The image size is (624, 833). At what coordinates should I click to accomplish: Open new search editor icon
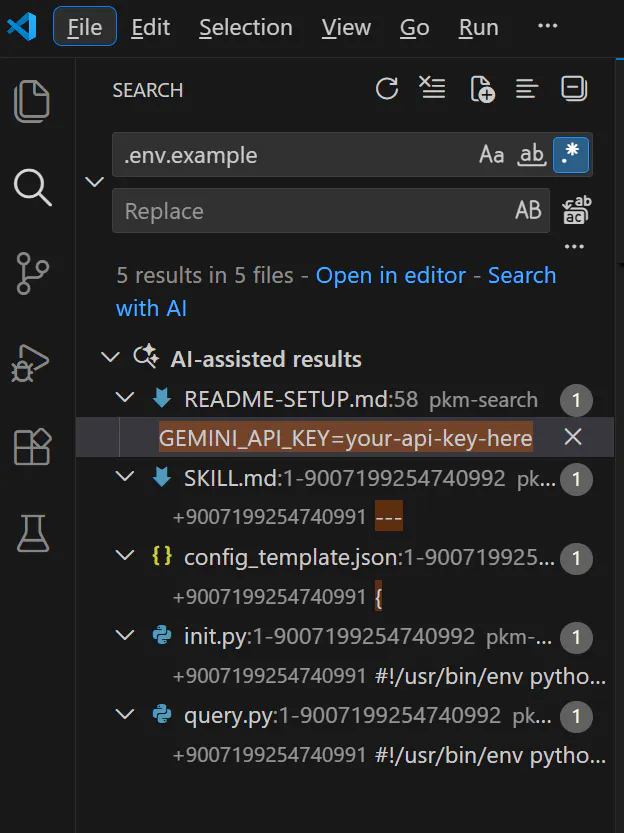click(482, 89)
